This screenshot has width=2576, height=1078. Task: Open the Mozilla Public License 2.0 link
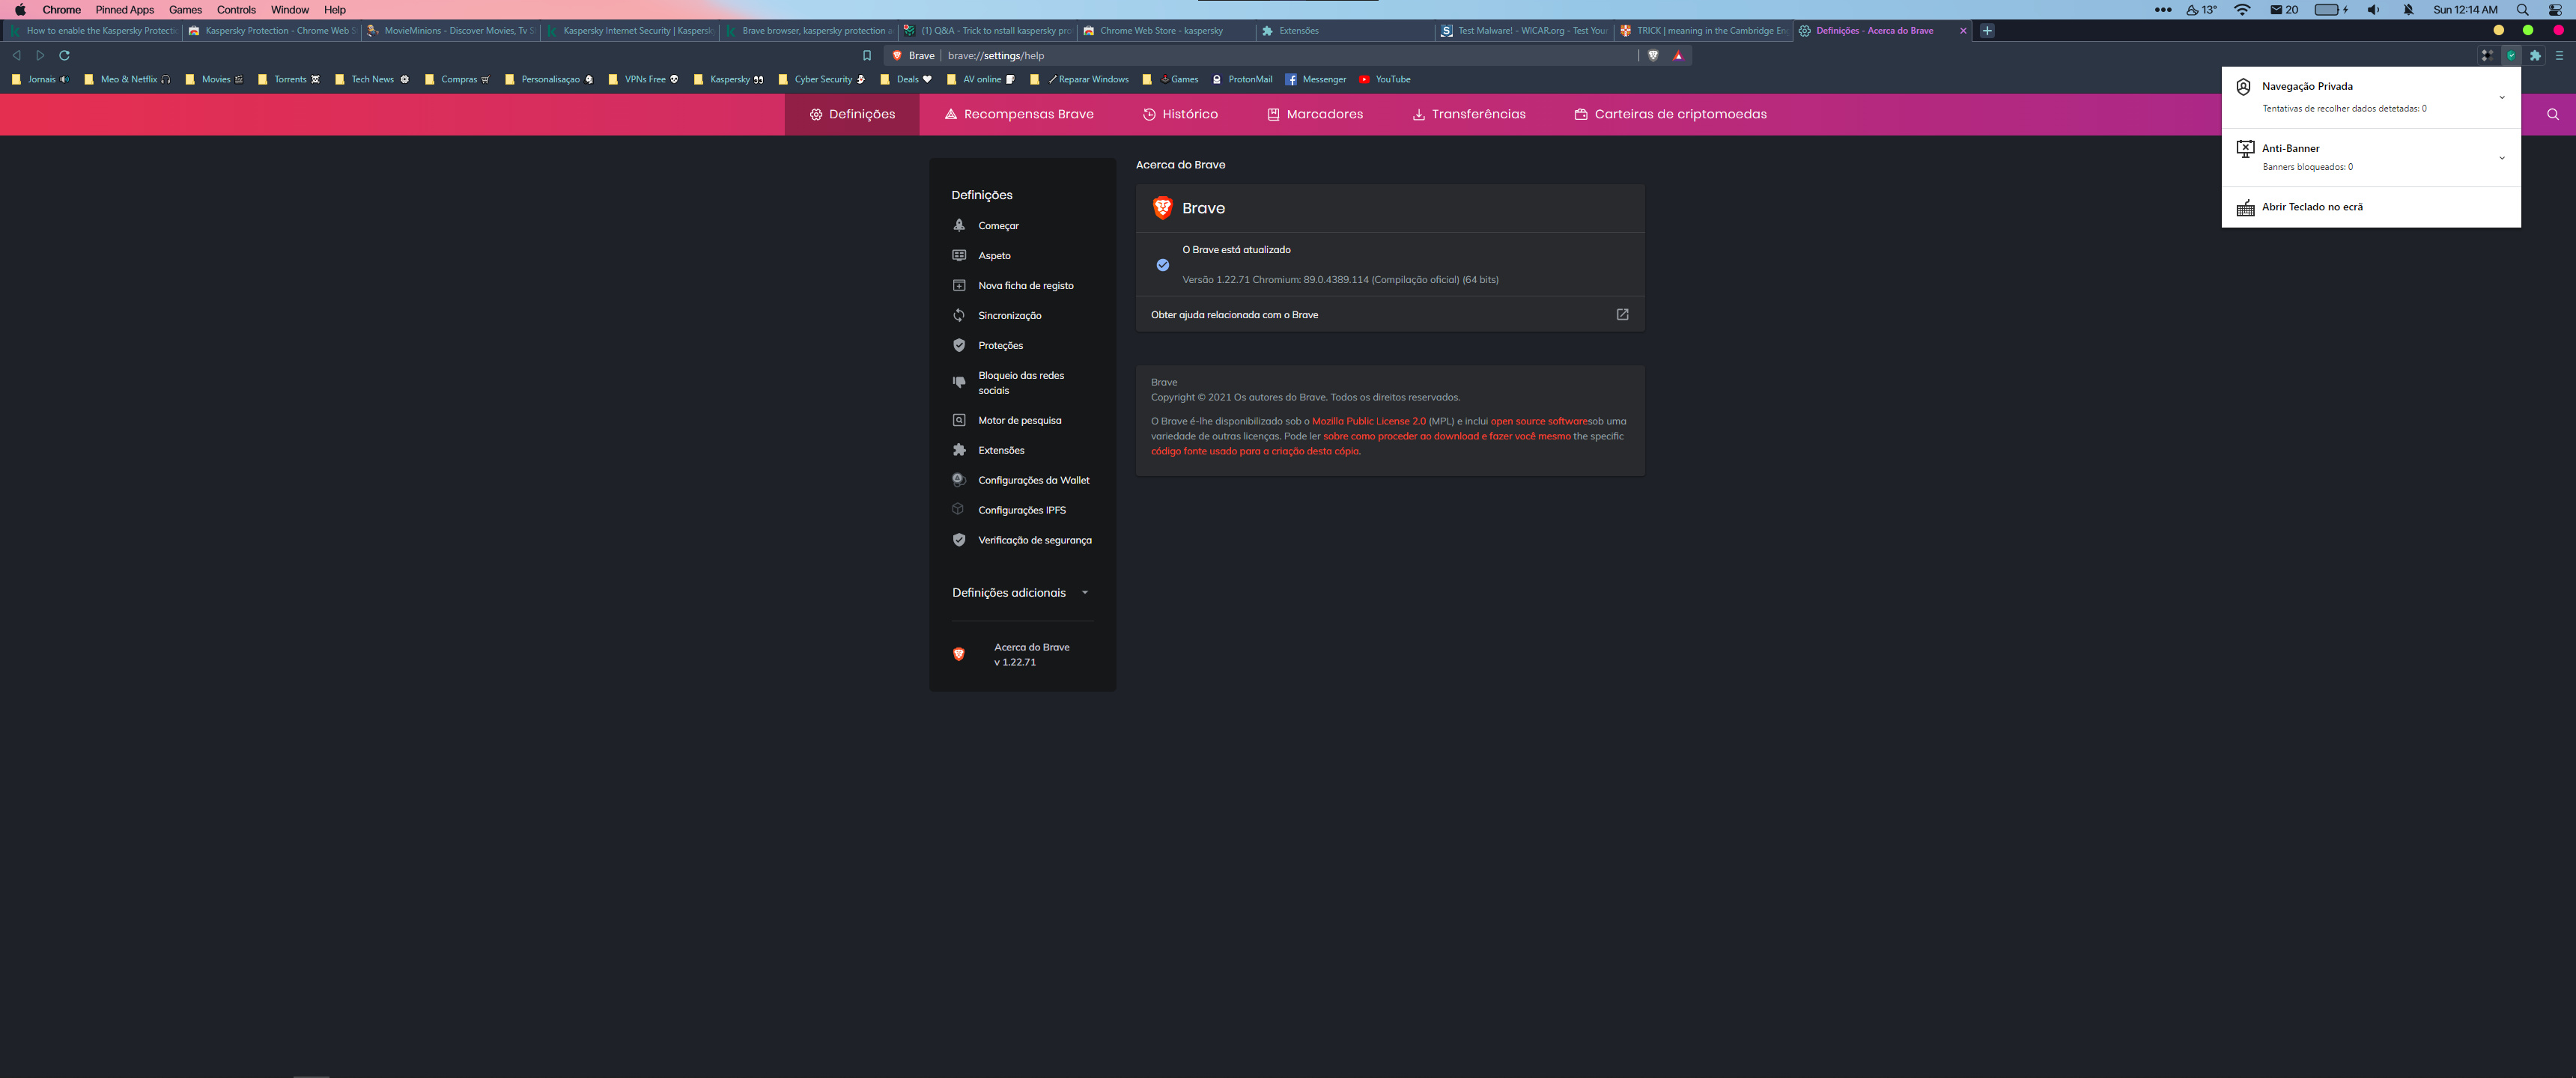point(1368,422)
